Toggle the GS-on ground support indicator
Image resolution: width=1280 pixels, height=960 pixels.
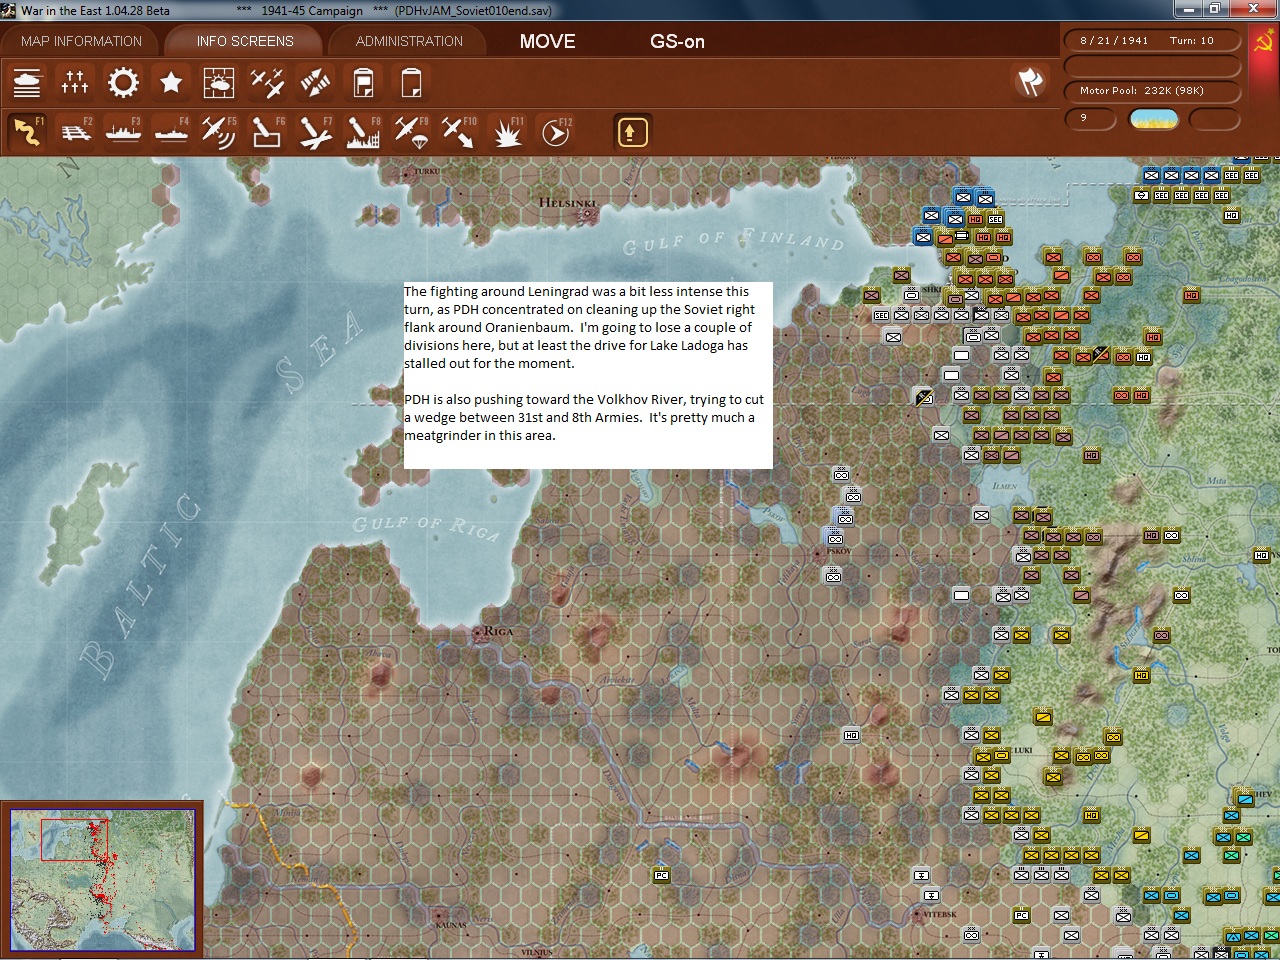click(677, 41)
